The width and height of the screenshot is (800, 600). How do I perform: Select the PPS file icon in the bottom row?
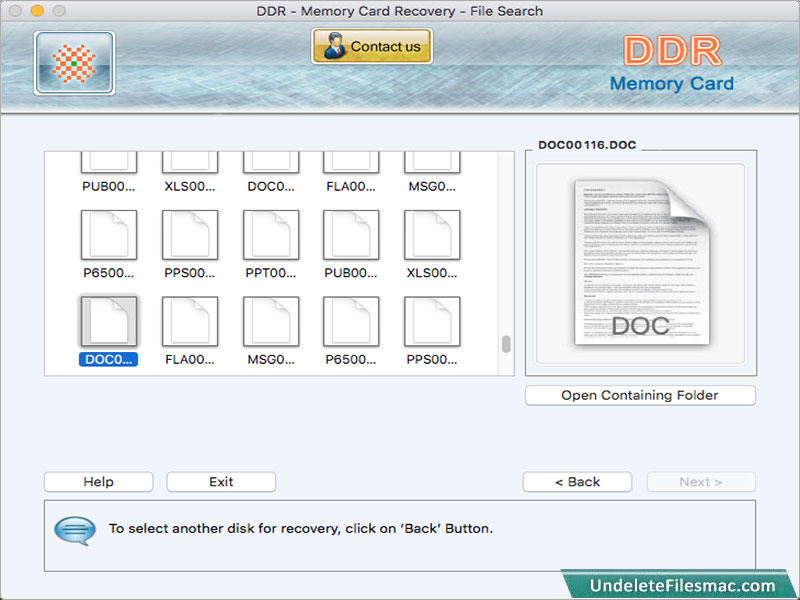pyautogui.click(x=431, y=322)
